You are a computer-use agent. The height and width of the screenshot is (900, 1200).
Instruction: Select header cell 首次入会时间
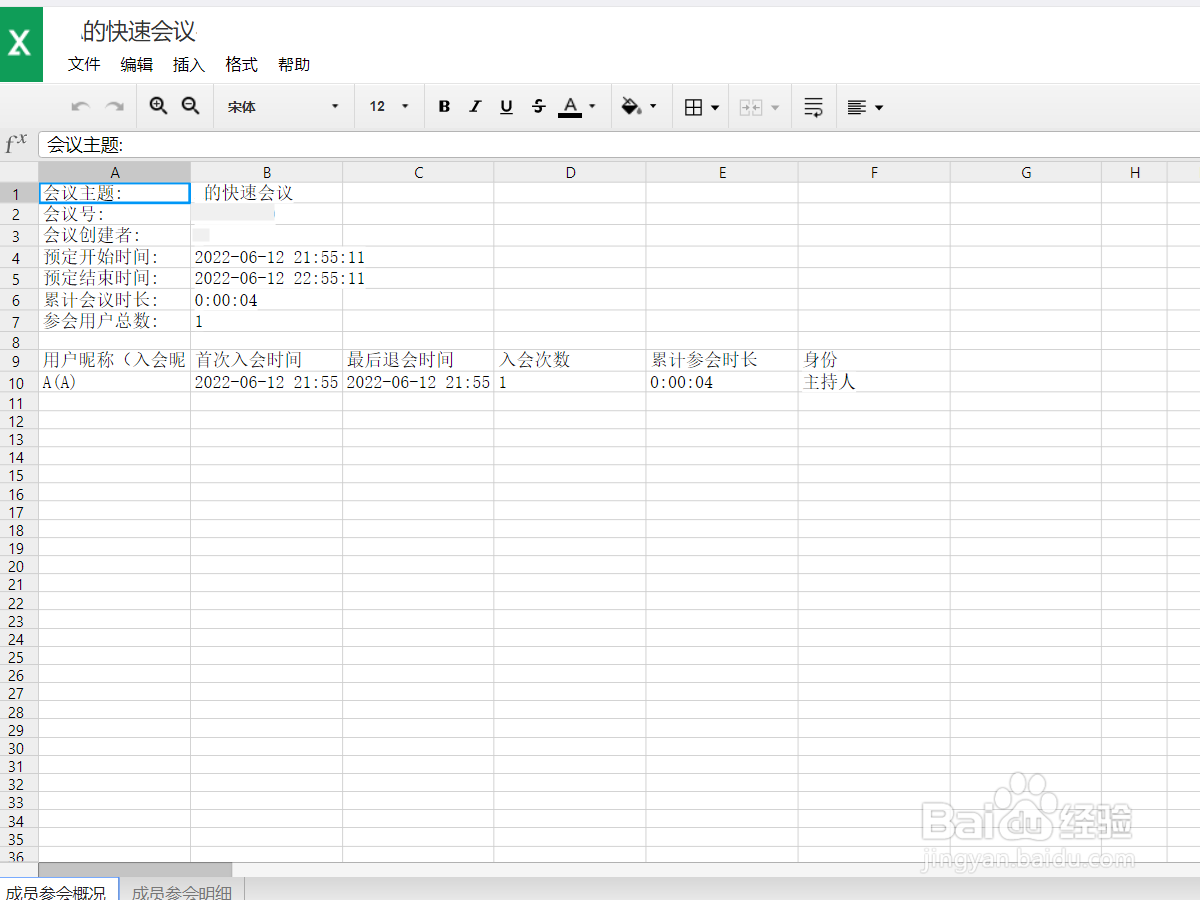(x=266, y=360)
